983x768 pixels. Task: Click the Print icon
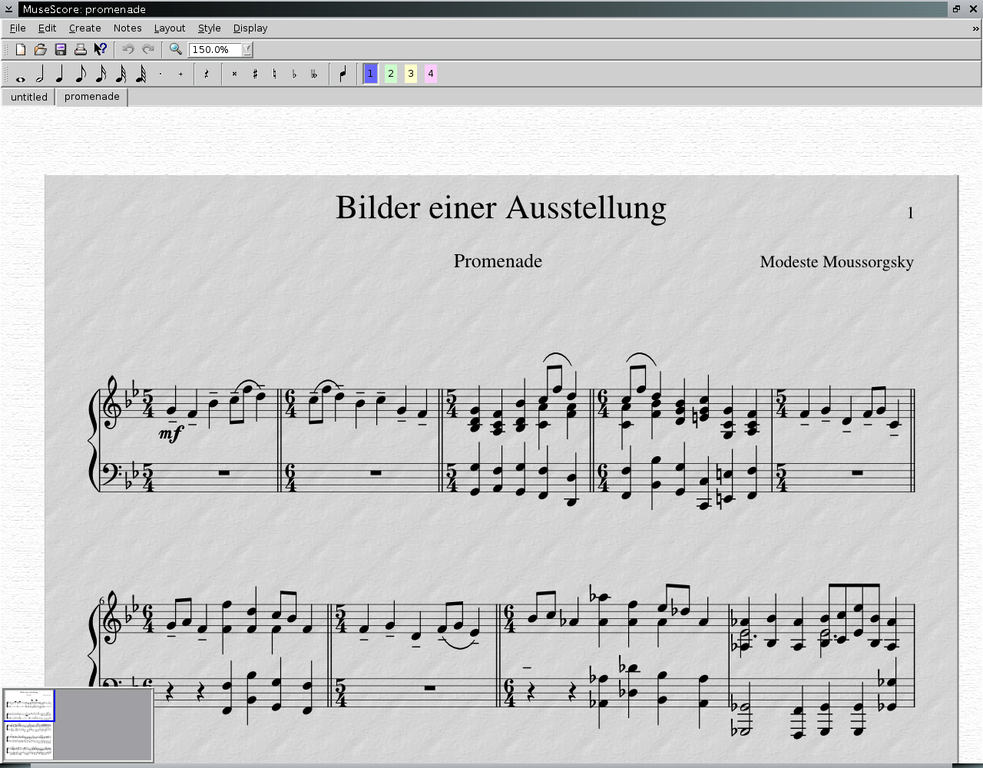pos(80,49)
